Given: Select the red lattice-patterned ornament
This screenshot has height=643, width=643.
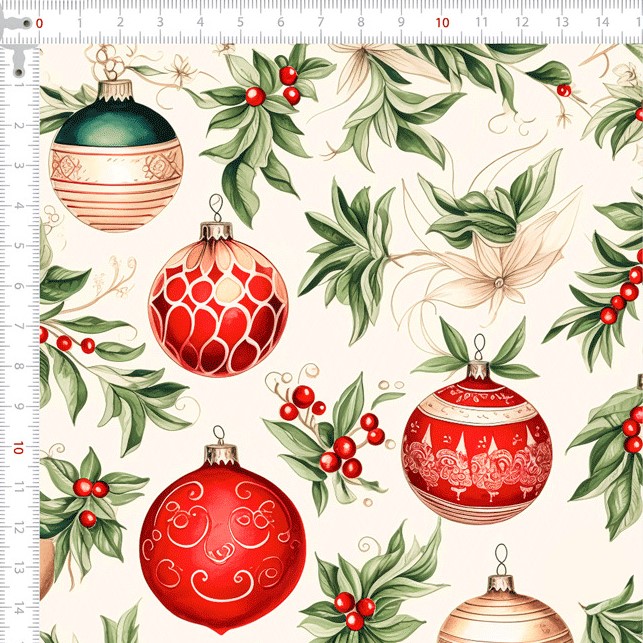Looking at the screenshot, I should click(218, 300).
